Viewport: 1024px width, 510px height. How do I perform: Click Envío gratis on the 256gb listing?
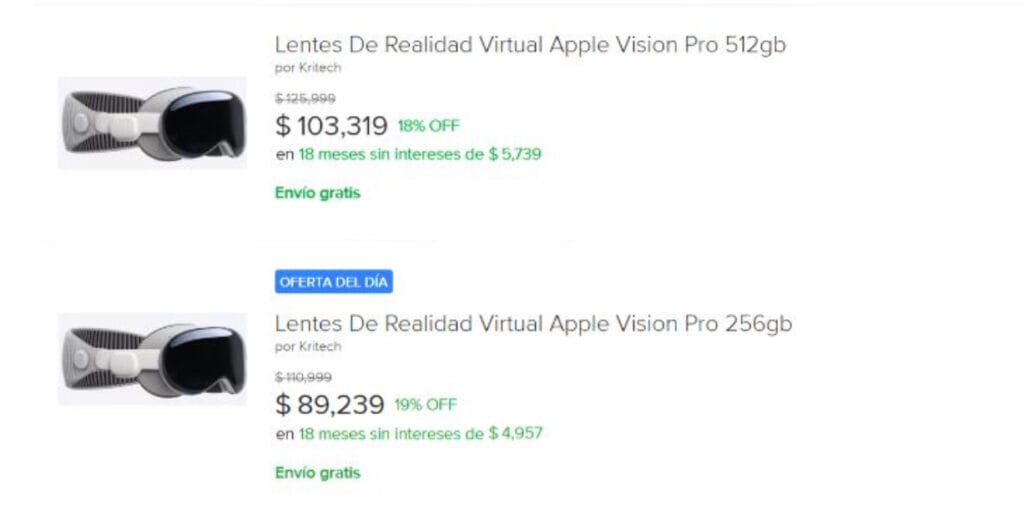[317, 473]
